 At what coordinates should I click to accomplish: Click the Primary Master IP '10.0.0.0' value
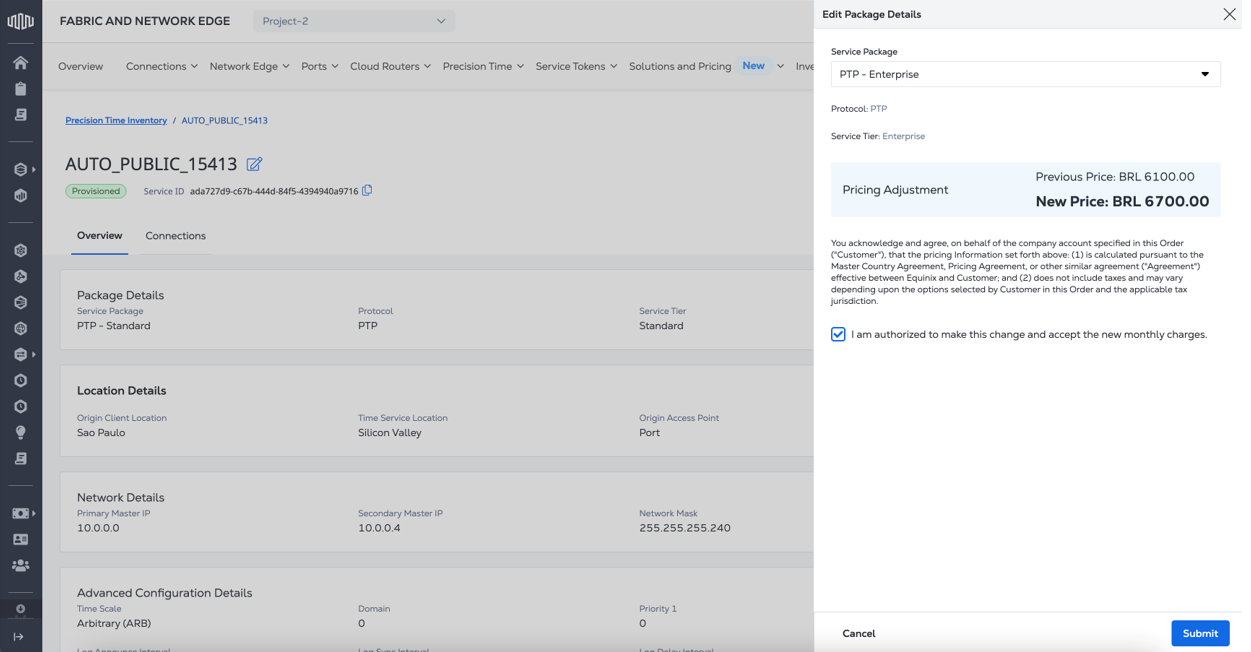98,527
